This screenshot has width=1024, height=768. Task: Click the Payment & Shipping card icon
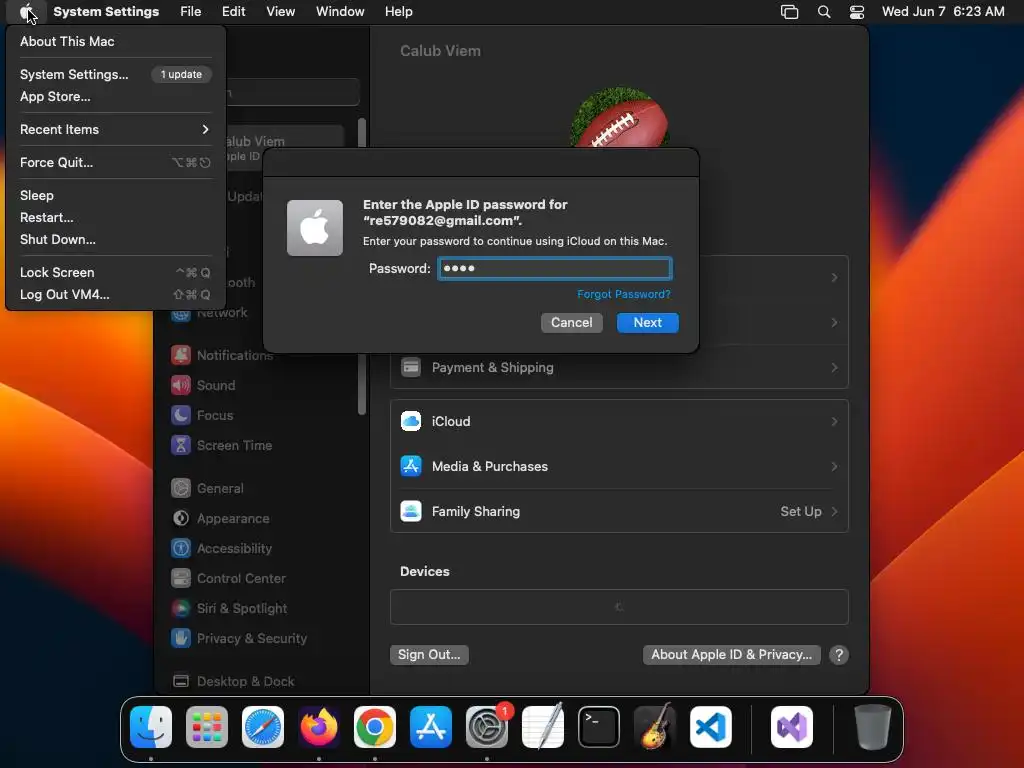[x=411, y=368]
